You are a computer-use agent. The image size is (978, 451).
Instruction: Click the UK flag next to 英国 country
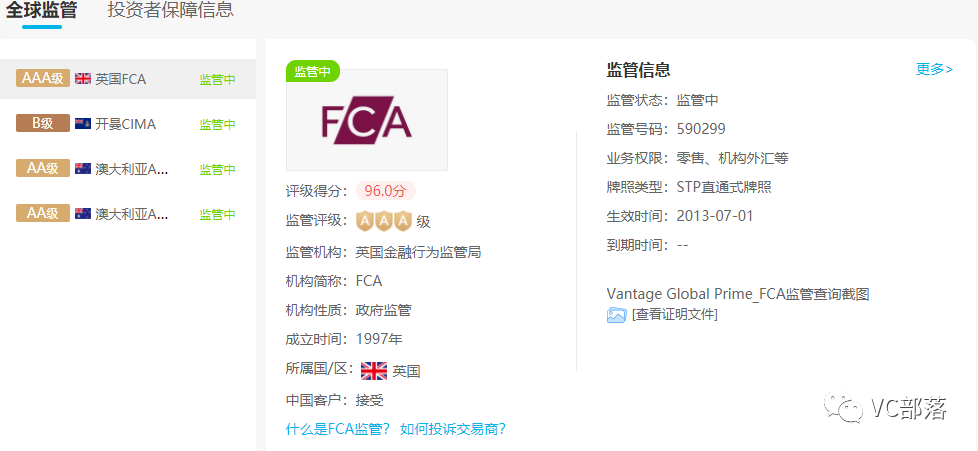click(x=374, y=371)
